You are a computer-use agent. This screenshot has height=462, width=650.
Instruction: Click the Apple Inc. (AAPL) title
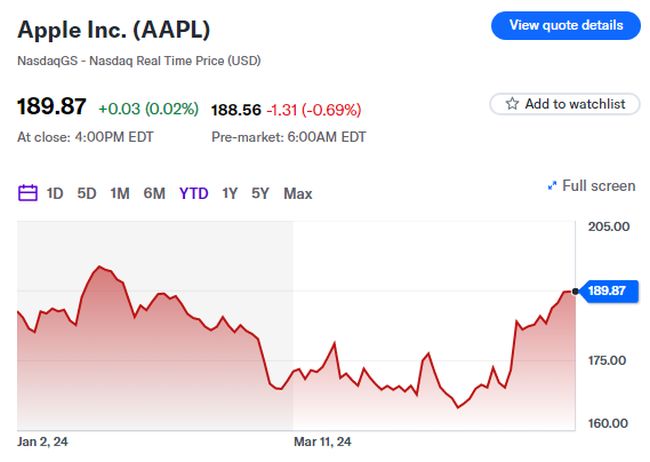click(x=114, y=28)
